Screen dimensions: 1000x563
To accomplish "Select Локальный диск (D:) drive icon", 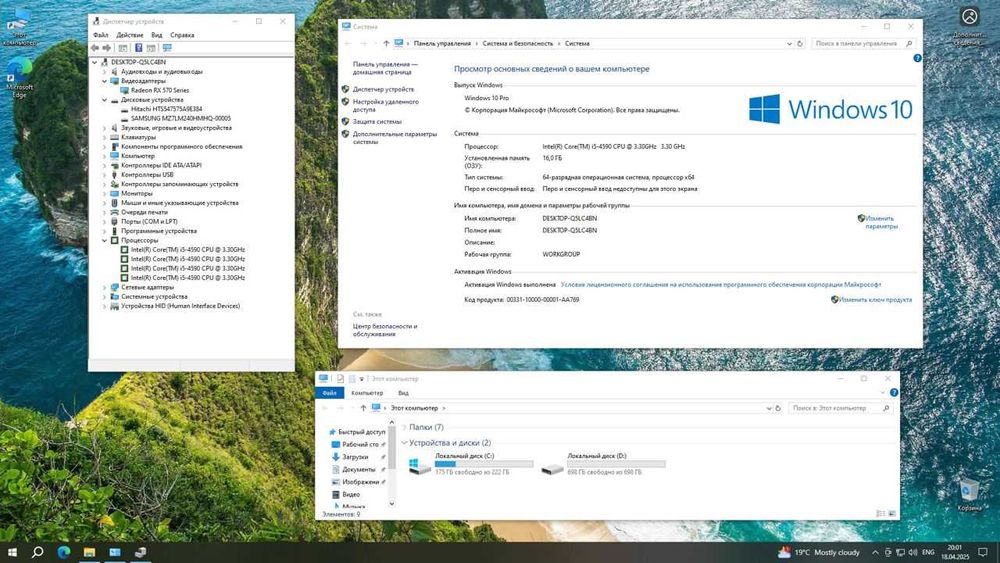I will 552,469.
